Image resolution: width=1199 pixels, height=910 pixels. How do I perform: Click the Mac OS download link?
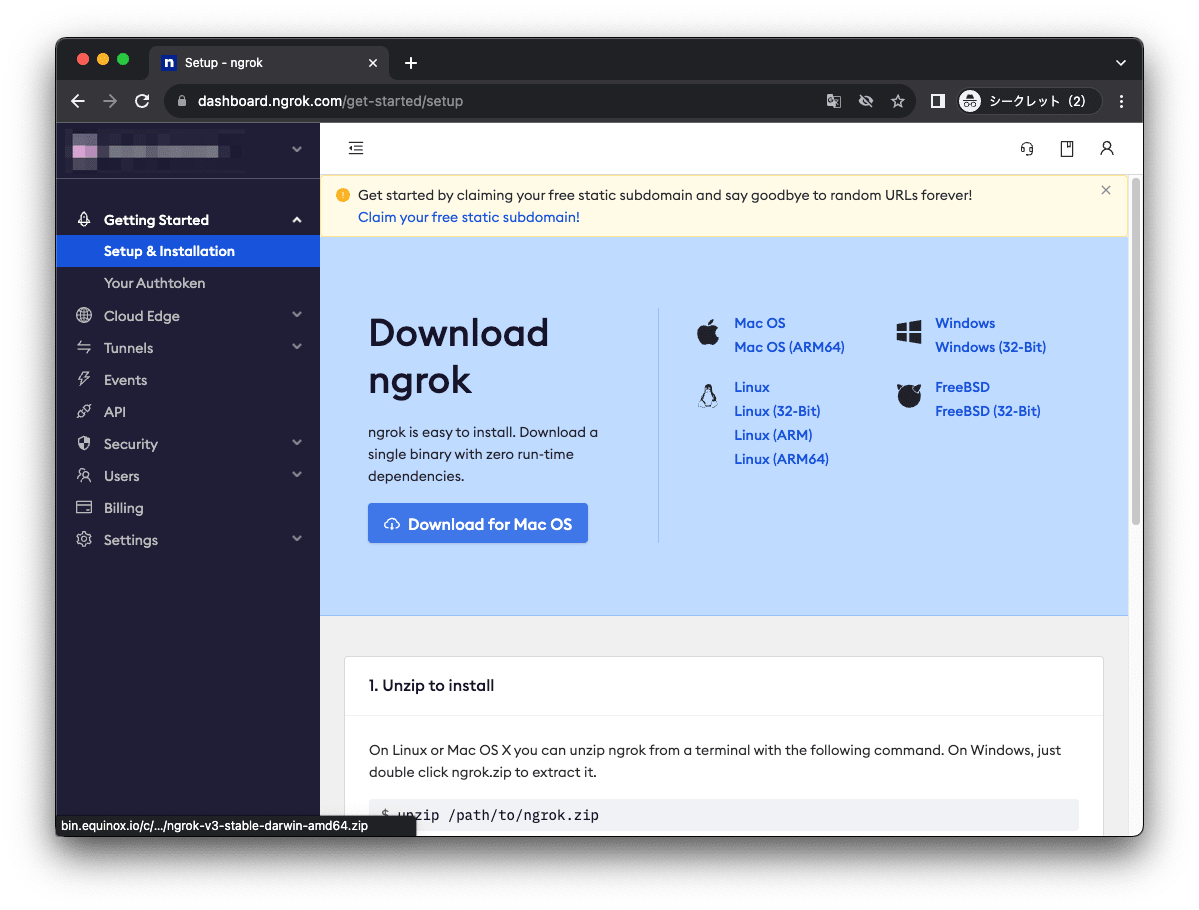click(x=759, y=323)
